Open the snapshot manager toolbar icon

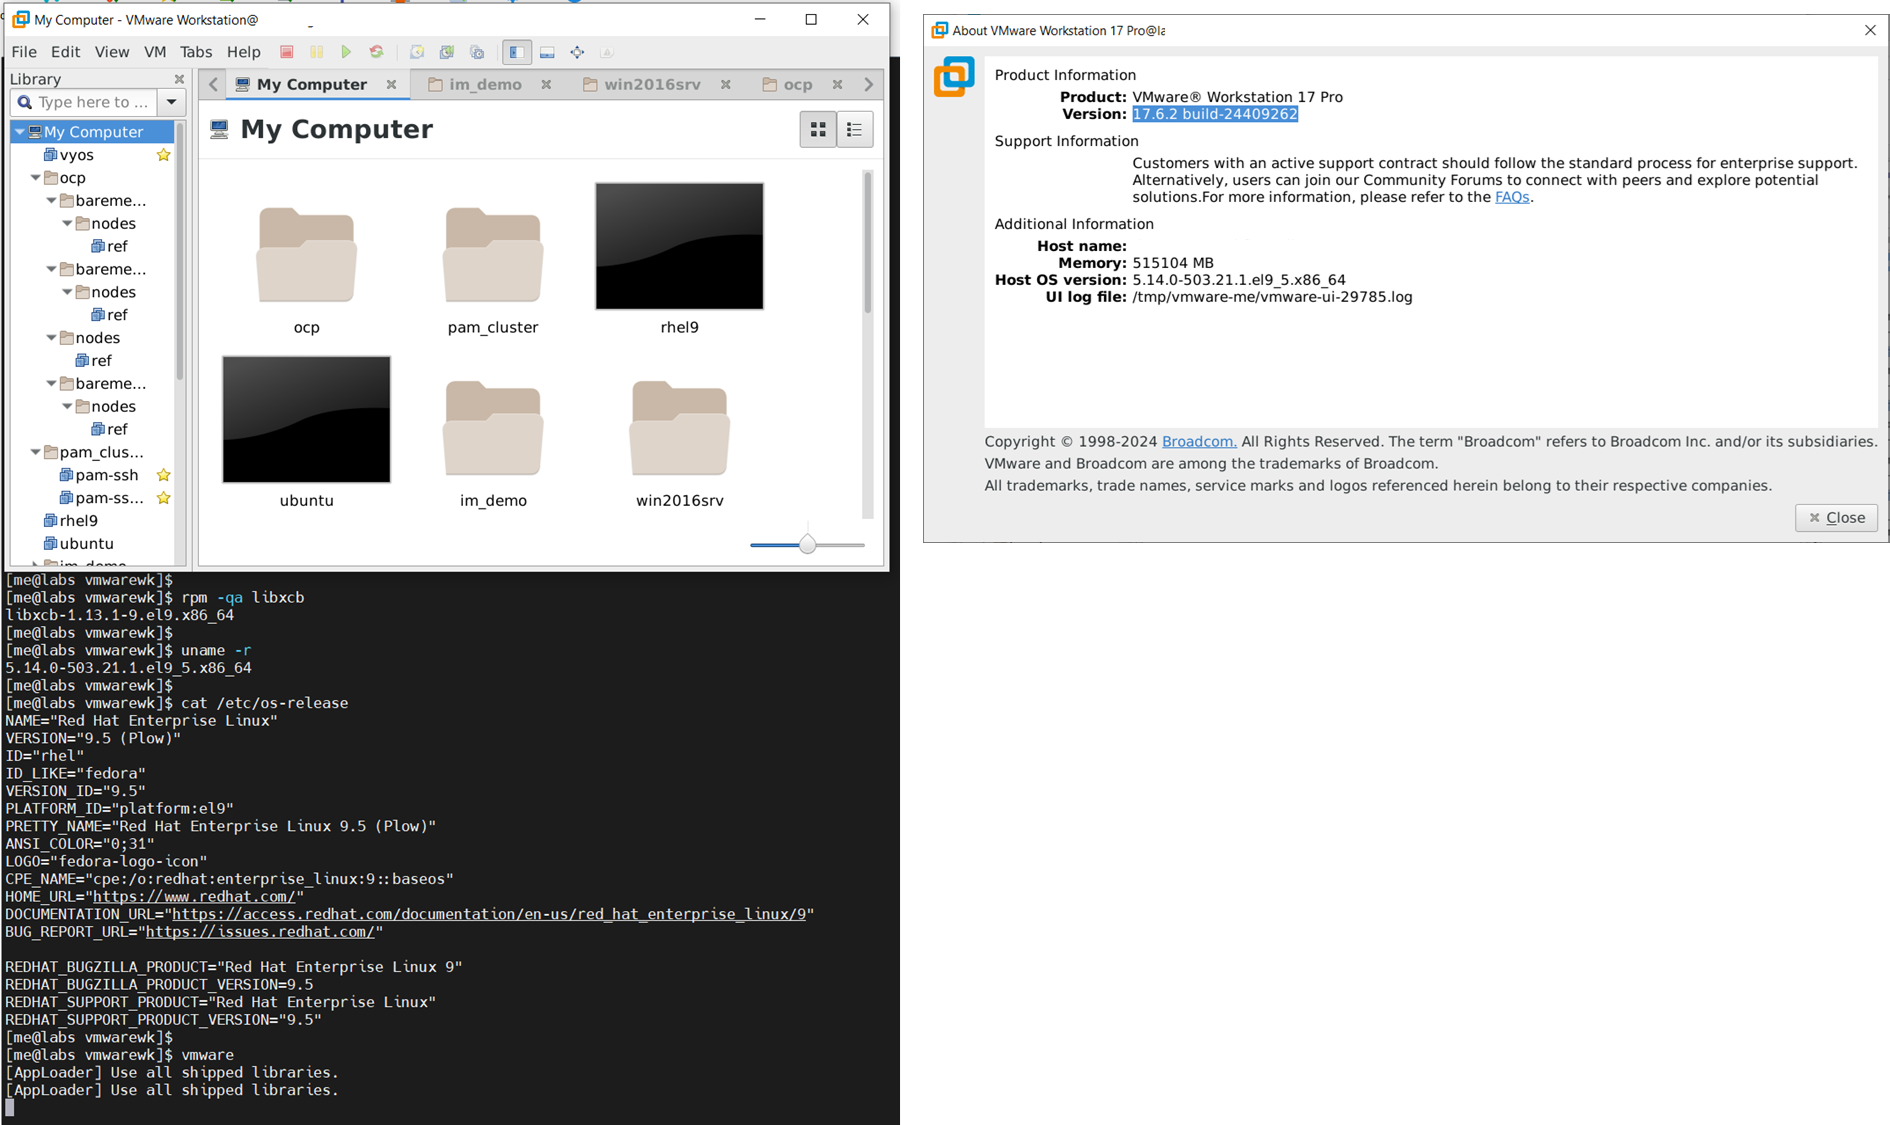click(x=477, y=52)
